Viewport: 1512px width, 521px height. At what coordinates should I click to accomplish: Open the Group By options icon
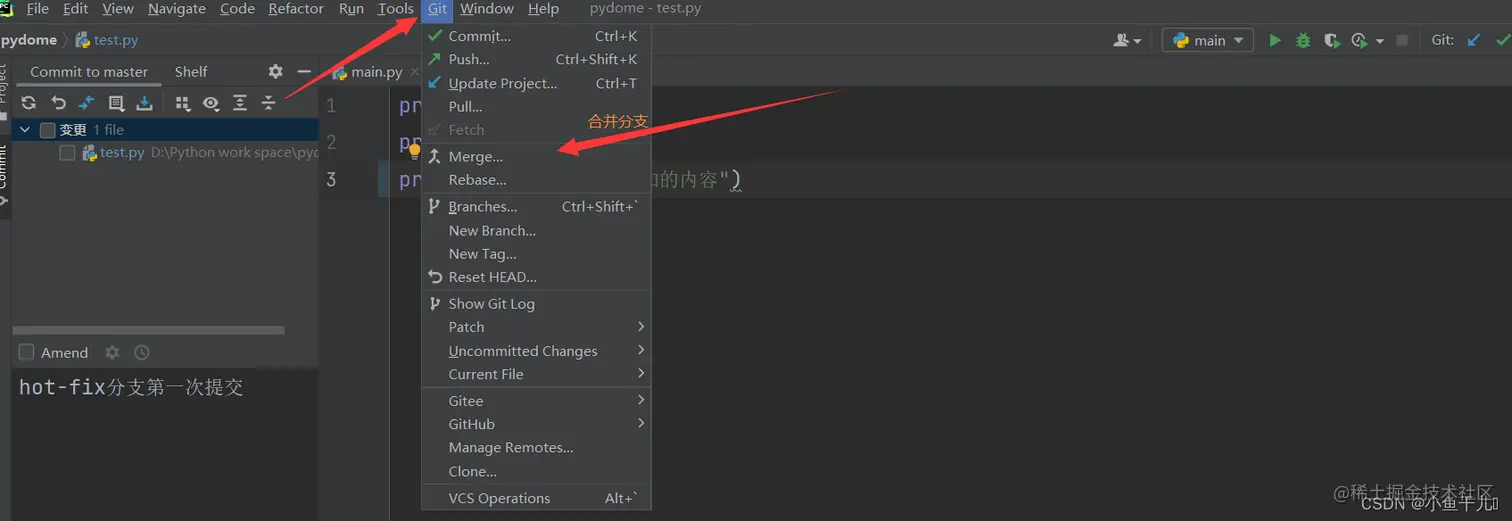pyautogui.click(x=183, y=103)
